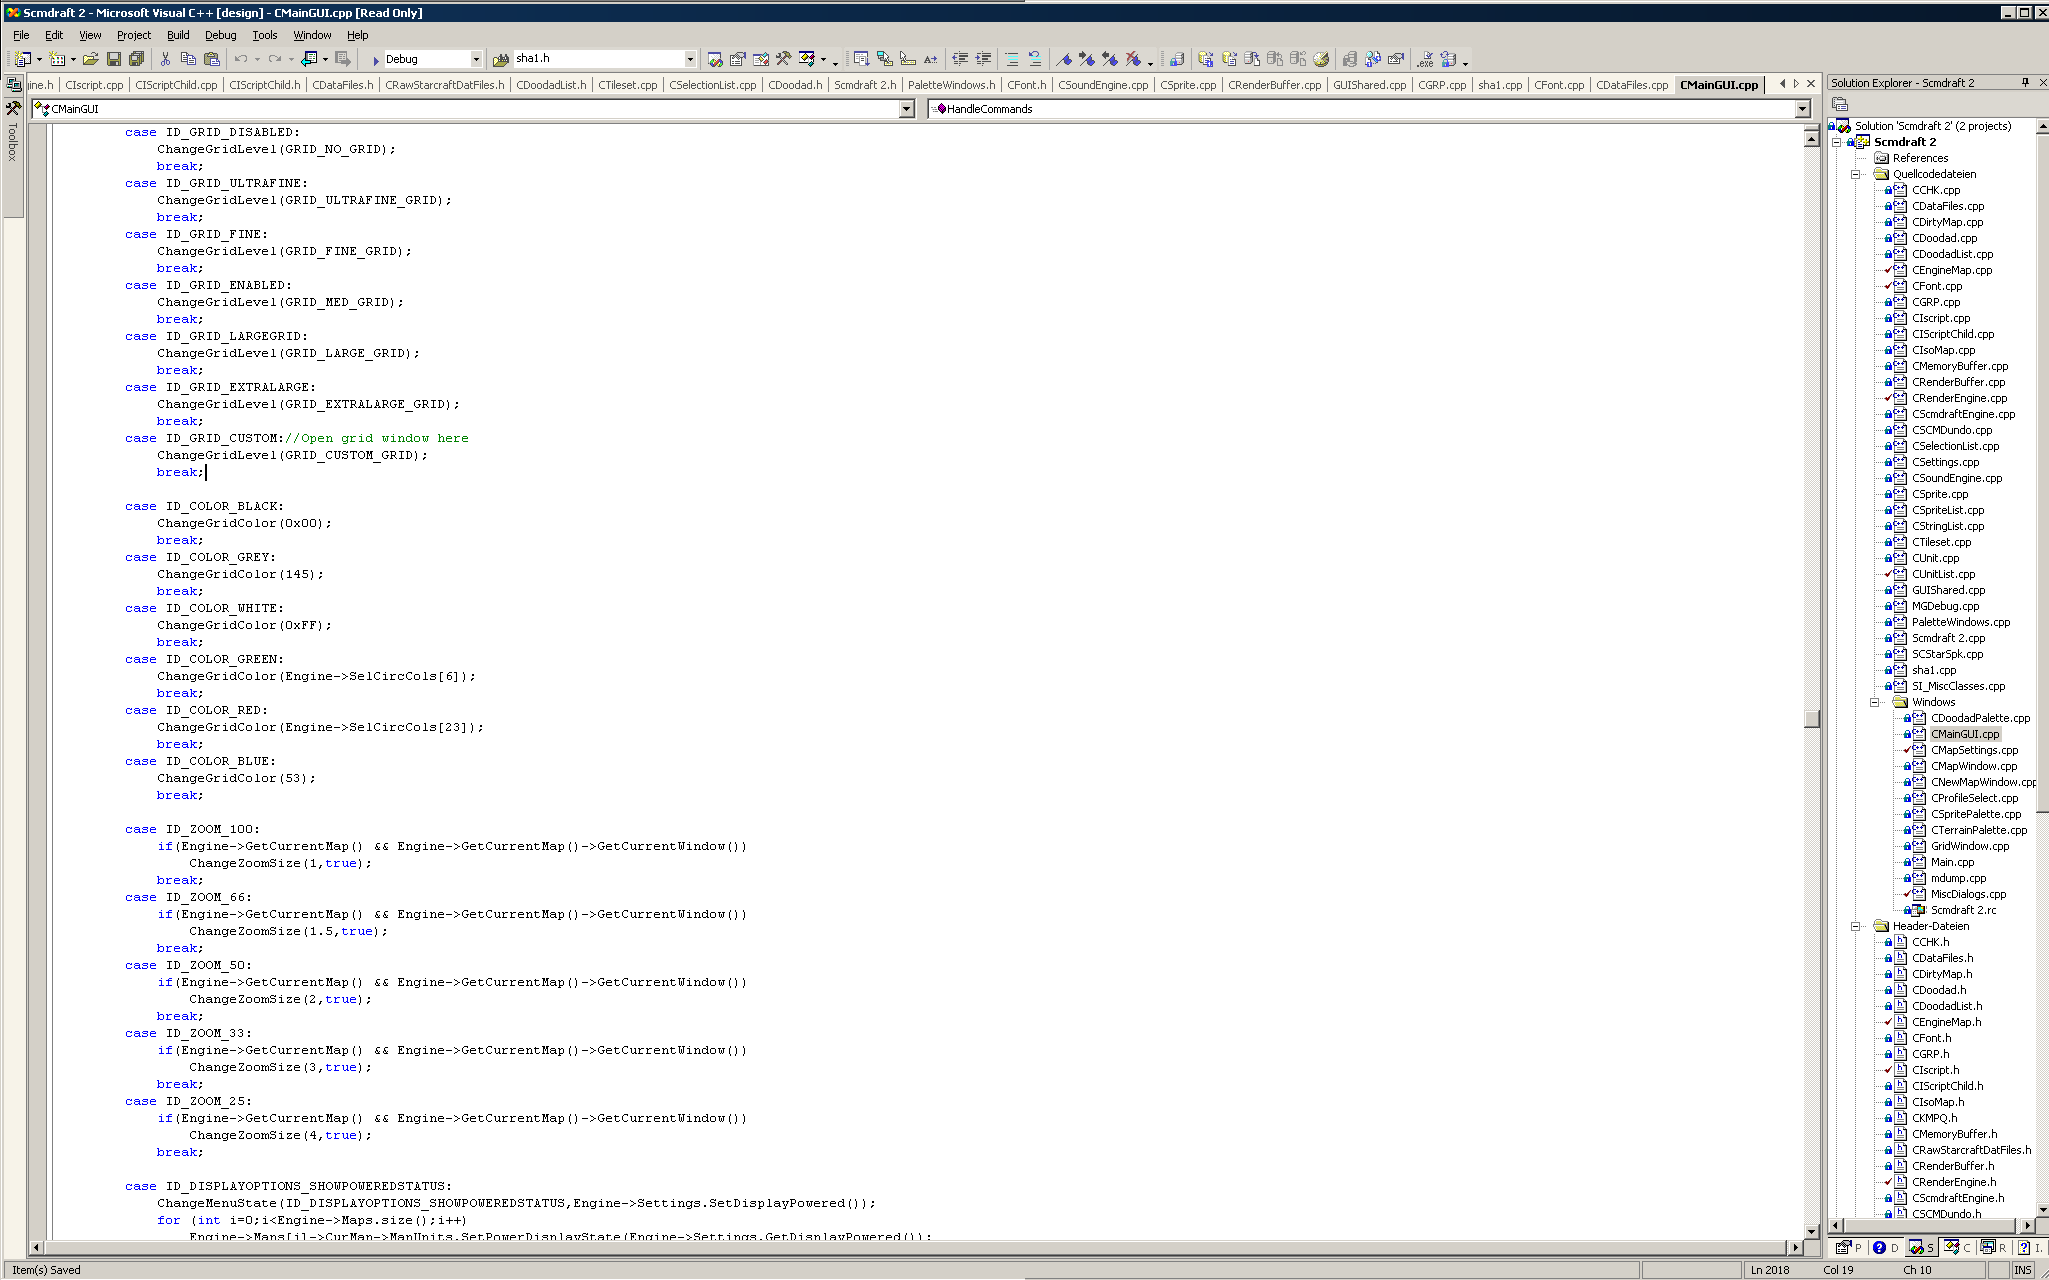Select the References node in Solution Explorer
This screenshot has height=1280, width=2049.
coord(1920,158)
